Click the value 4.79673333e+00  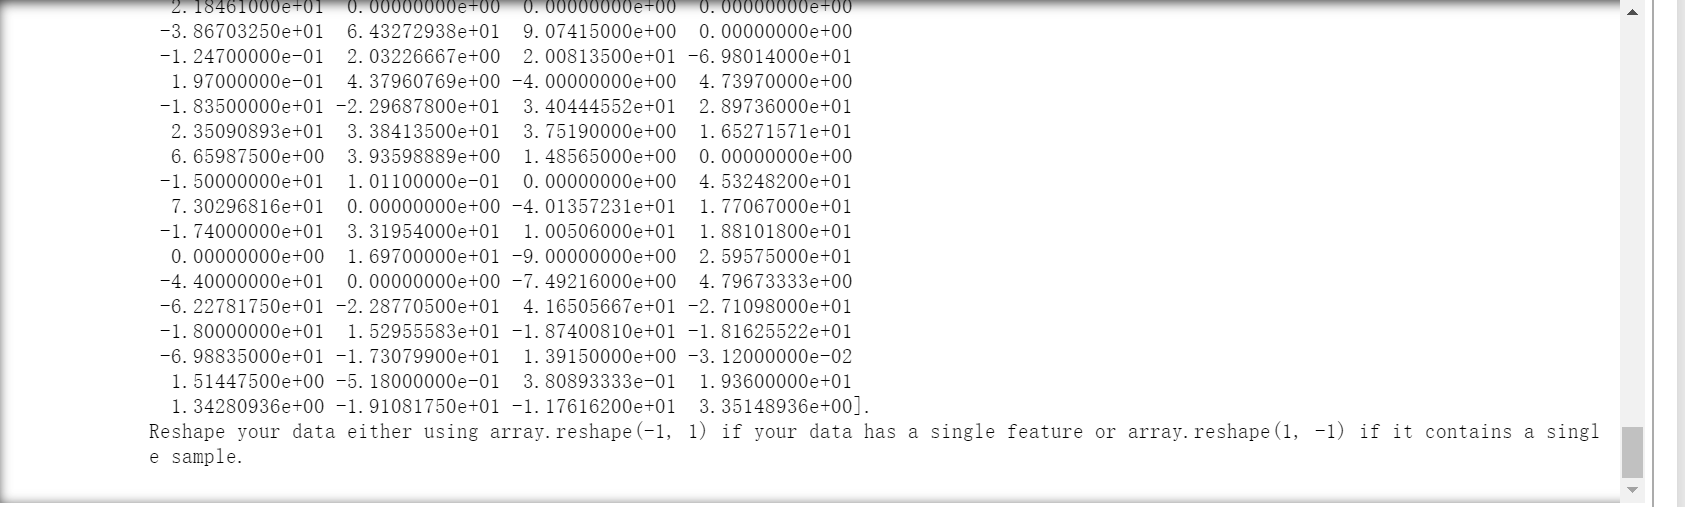click(775, 281)
